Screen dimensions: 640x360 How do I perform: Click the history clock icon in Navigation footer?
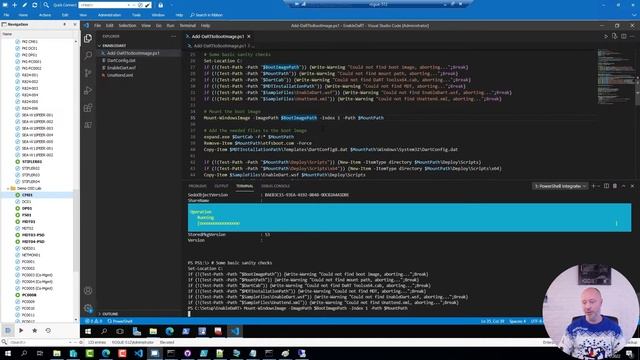click(x=48, y=330)
